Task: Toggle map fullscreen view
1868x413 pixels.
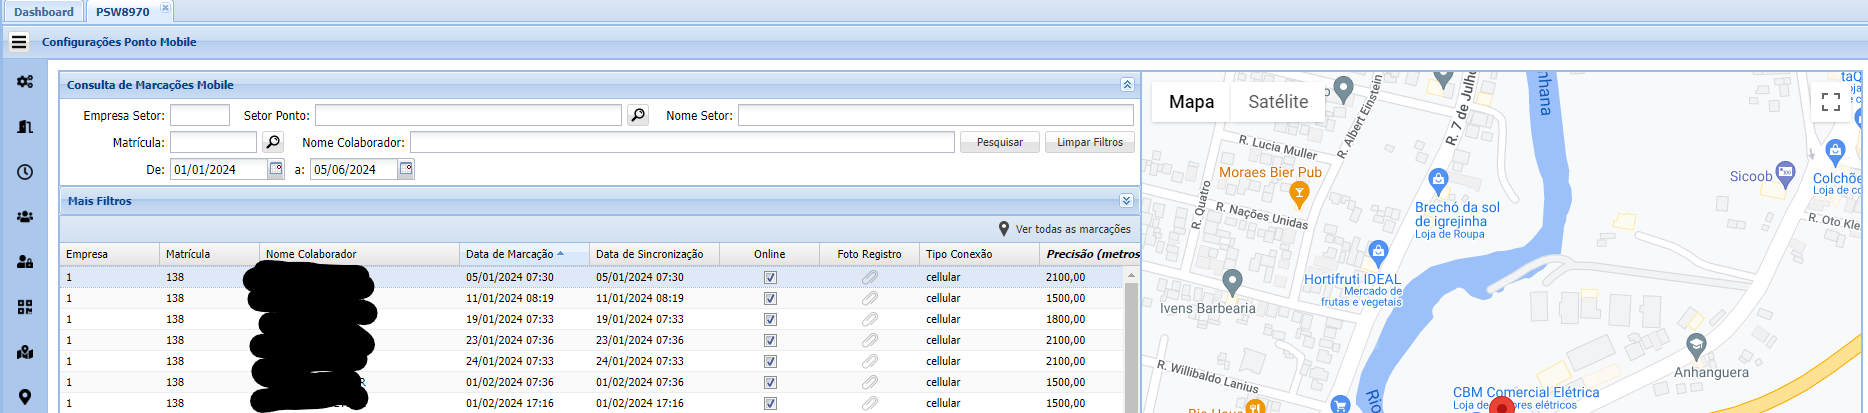Action: (x=1831, y=102)
